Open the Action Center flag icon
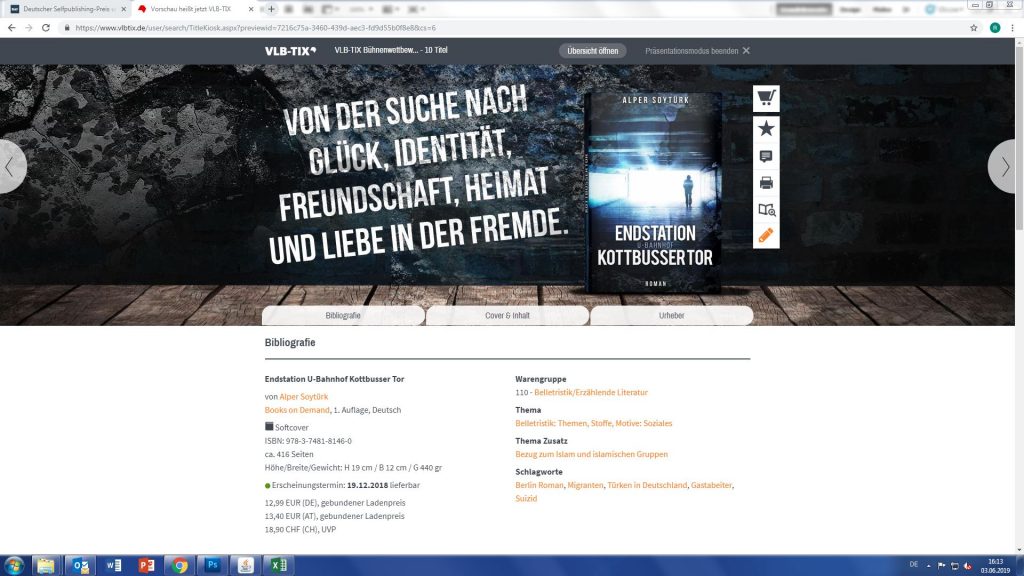1024x576 pixels. (x=942, y=566)
